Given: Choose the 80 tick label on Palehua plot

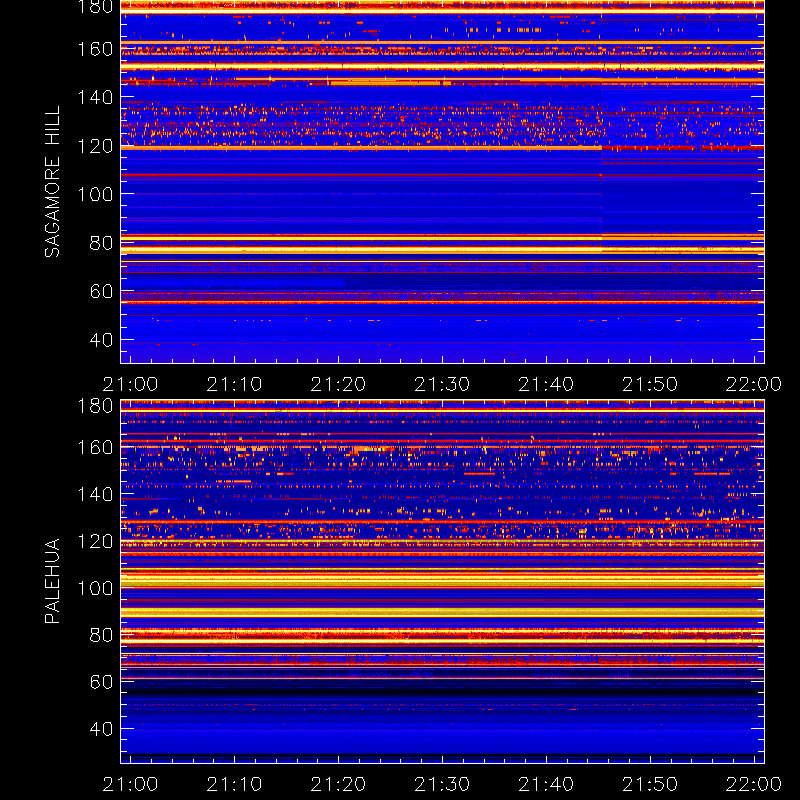Looking at the screenshot, I should pyautogui.click(x=101, y=635).
